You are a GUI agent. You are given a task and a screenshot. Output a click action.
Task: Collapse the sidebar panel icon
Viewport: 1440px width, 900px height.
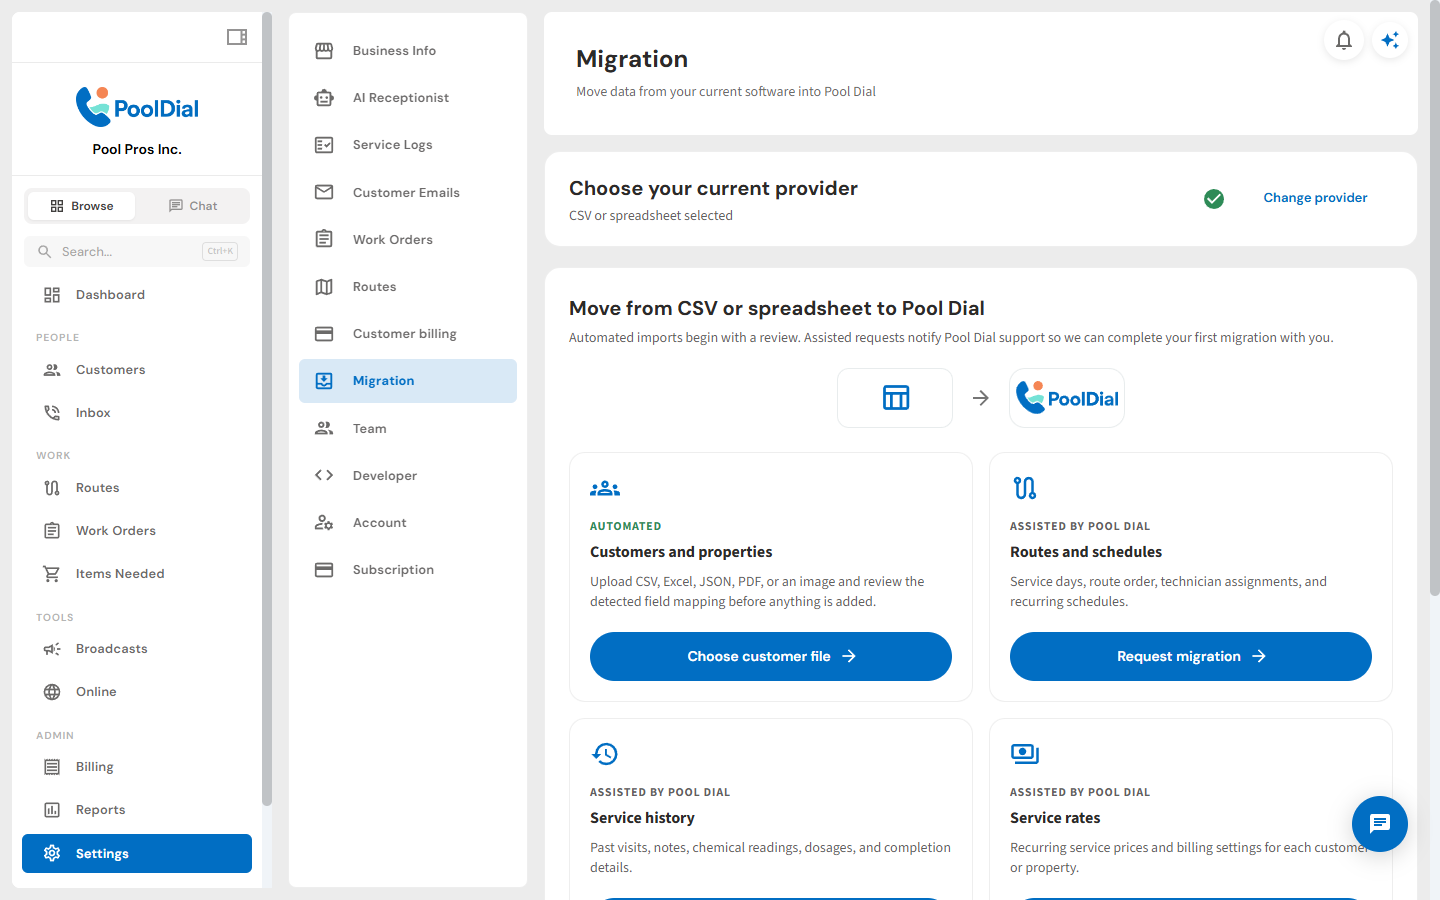point(237,37)
